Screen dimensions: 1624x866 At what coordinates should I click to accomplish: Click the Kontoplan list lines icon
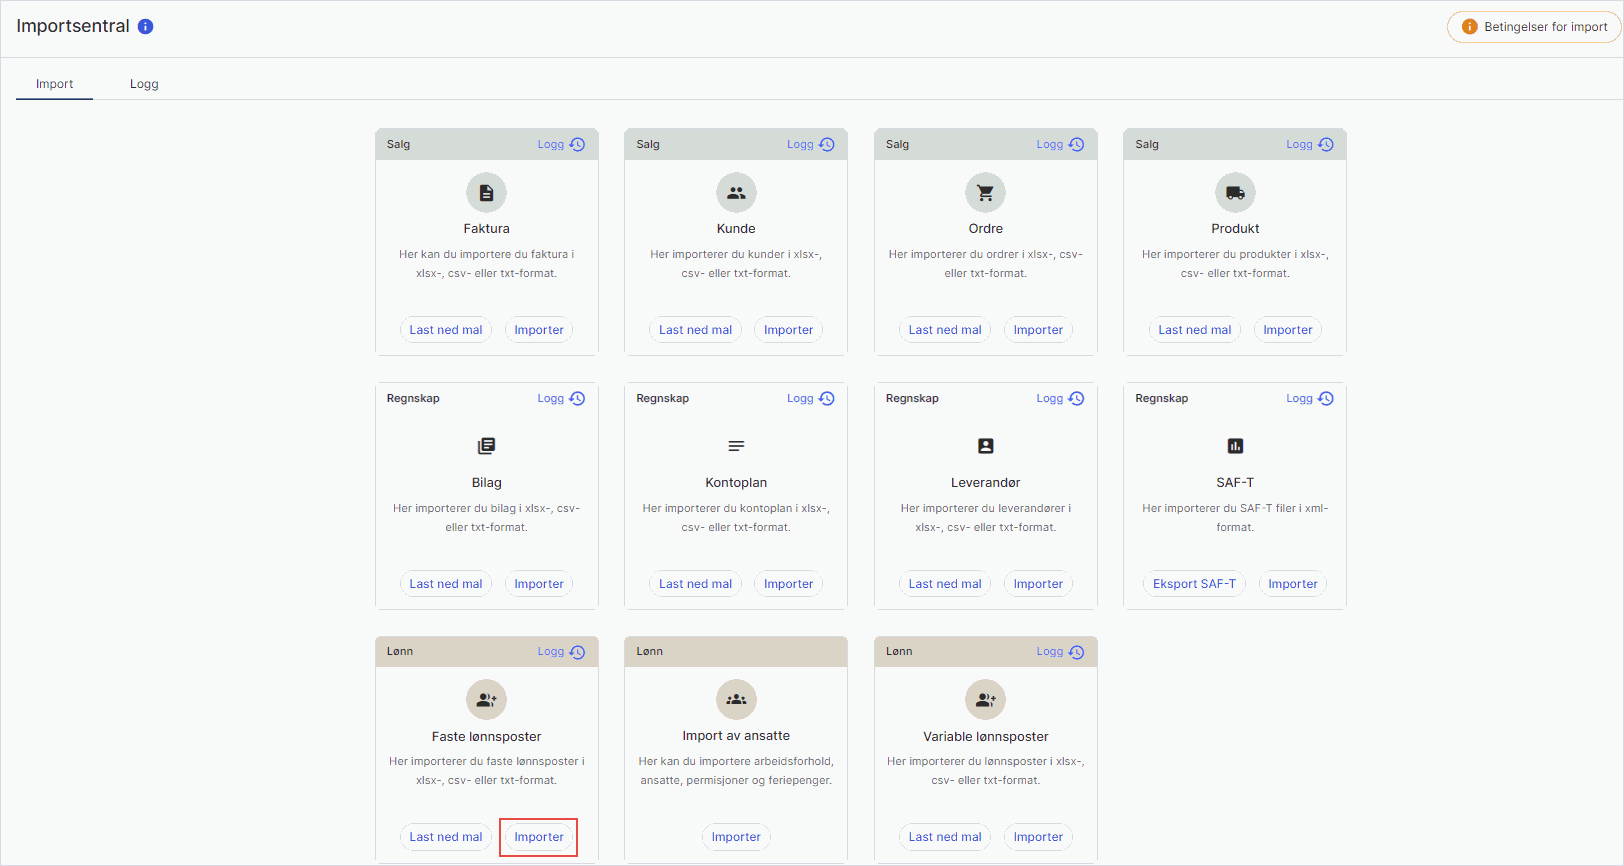coord(736,446)
